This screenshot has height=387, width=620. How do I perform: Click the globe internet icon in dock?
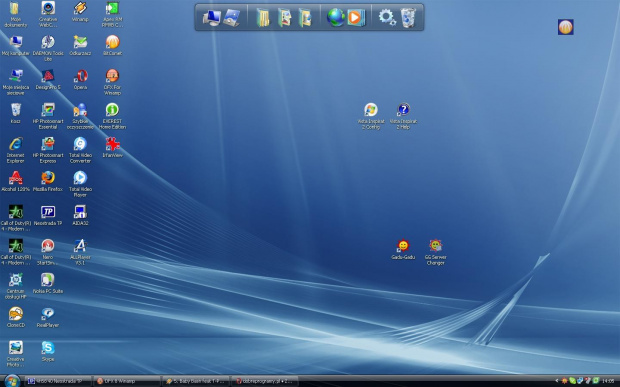point(336,18)
